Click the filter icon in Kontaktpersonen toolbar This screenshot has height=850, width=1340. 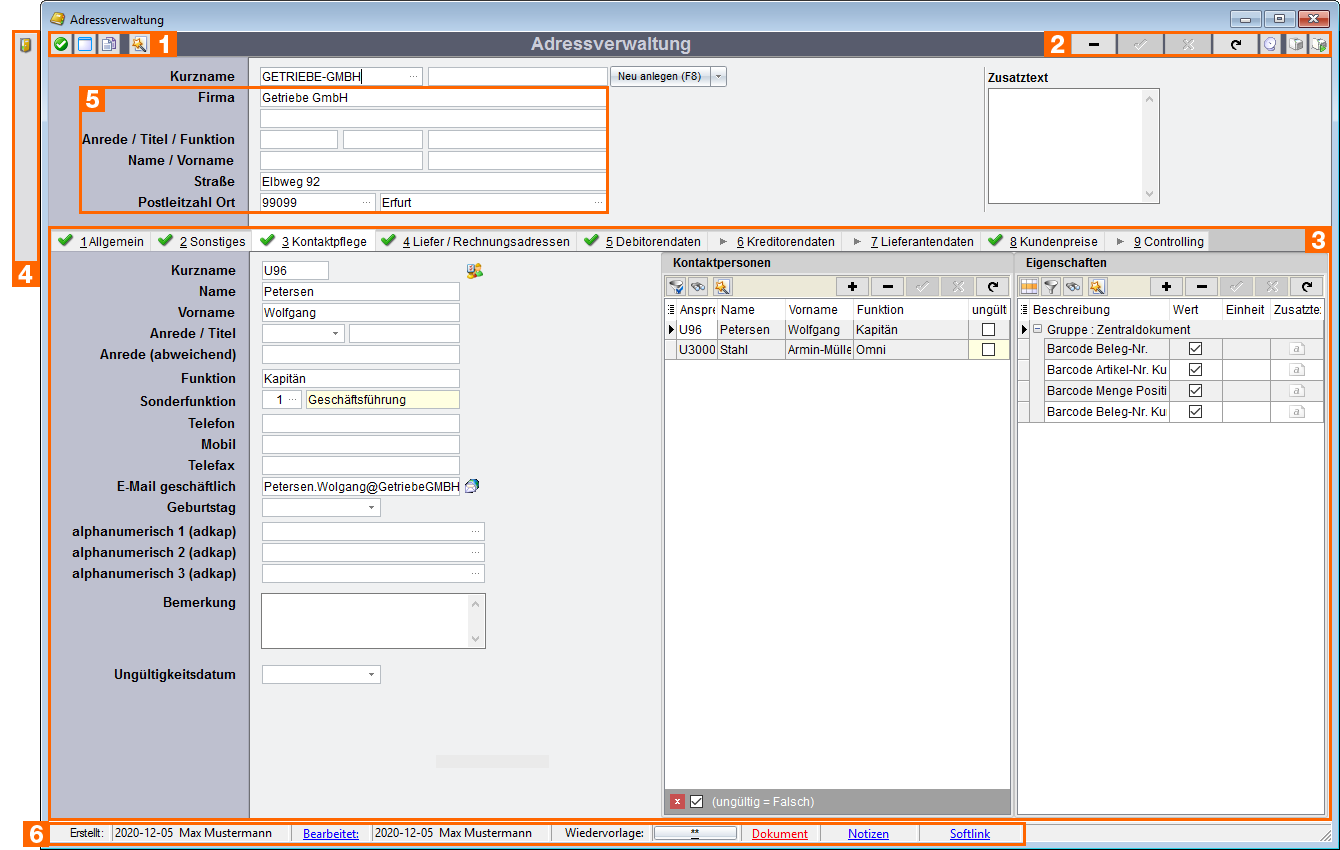click(677, 286)
